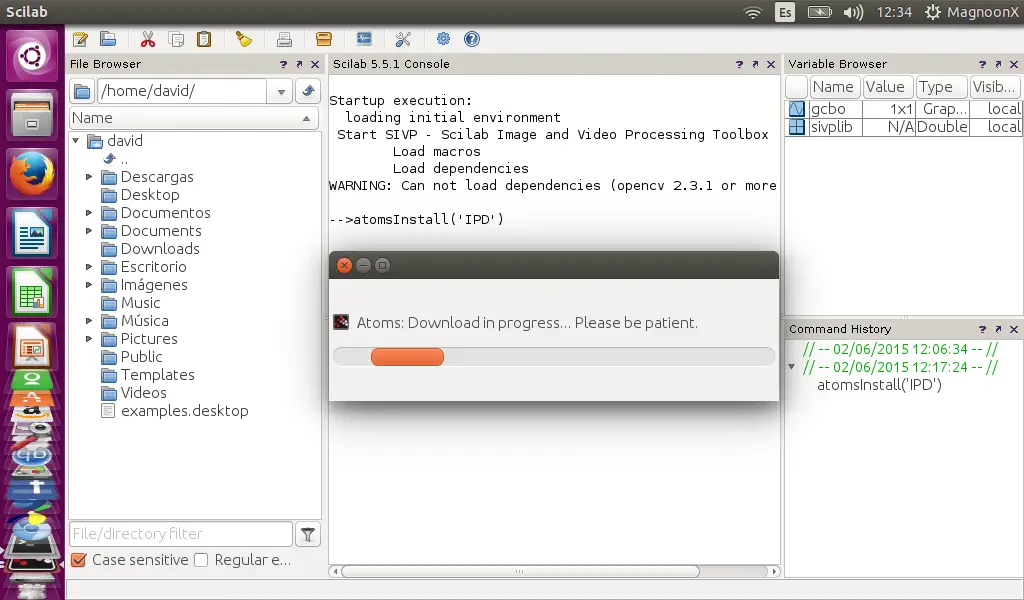Select the Downloads folder
The image size is (1024, 600).
pos(160,249)
